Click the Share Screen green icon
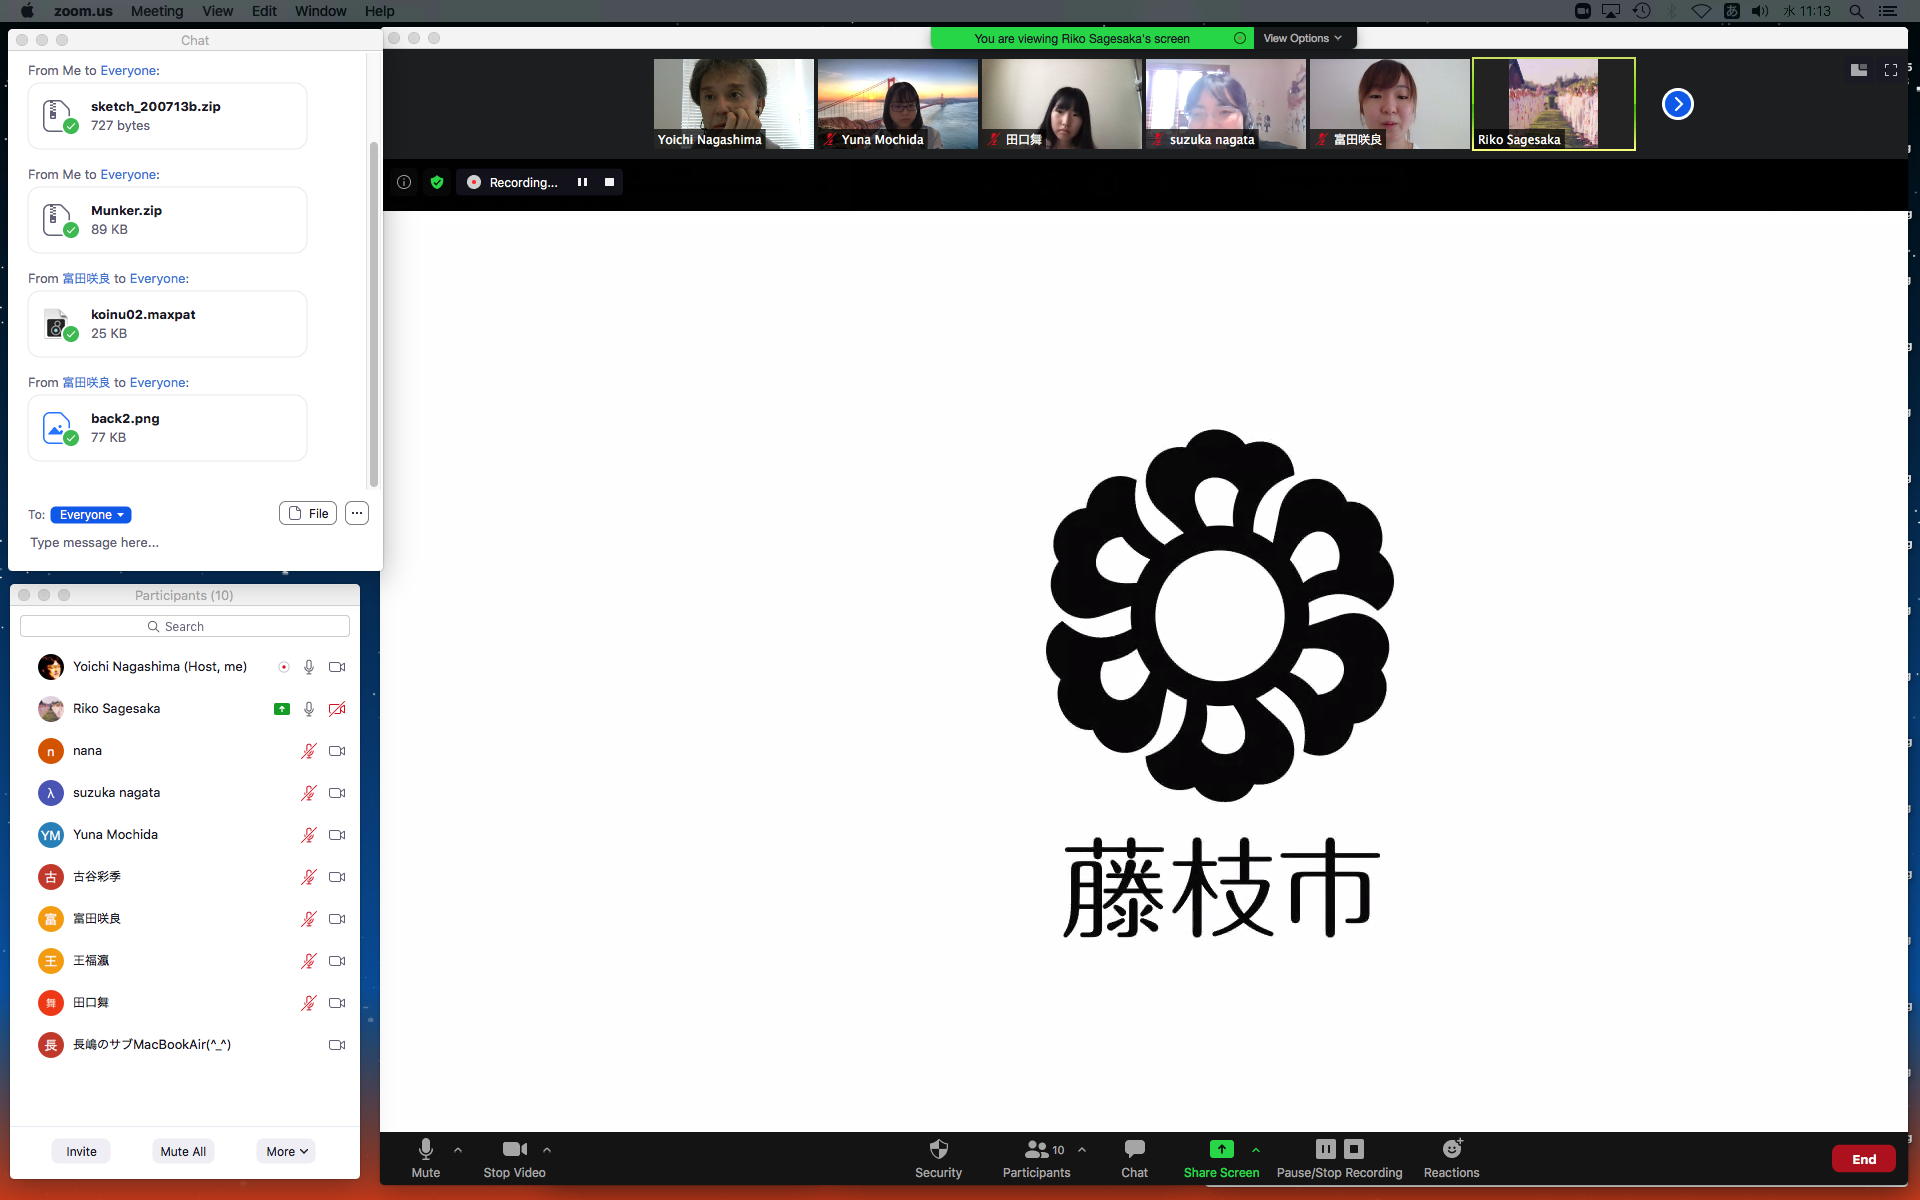 [x=1221, y=1149]
